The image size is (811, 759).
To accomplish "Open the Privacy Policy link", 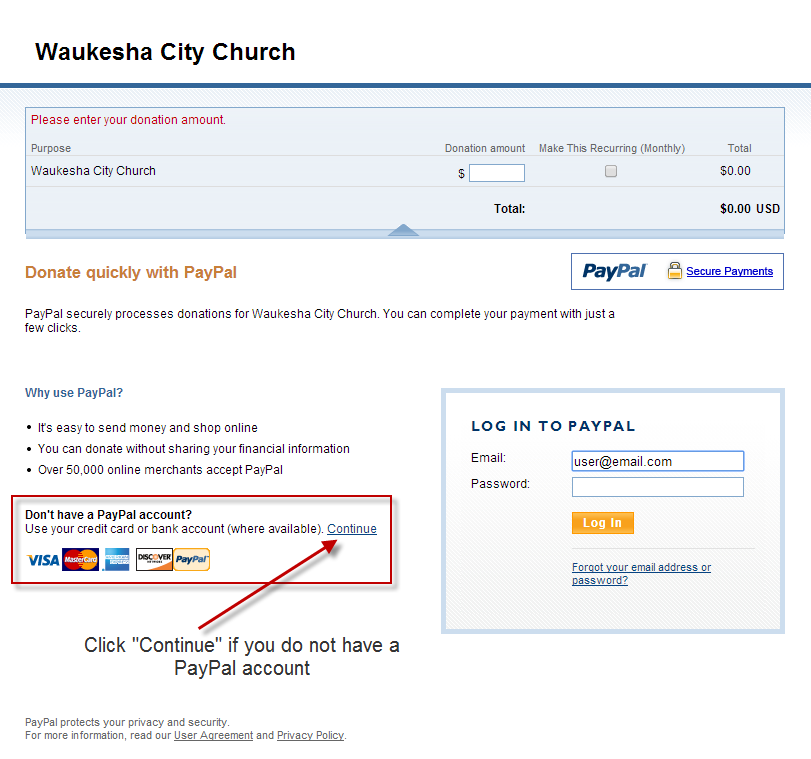I will tap(310, 735).
